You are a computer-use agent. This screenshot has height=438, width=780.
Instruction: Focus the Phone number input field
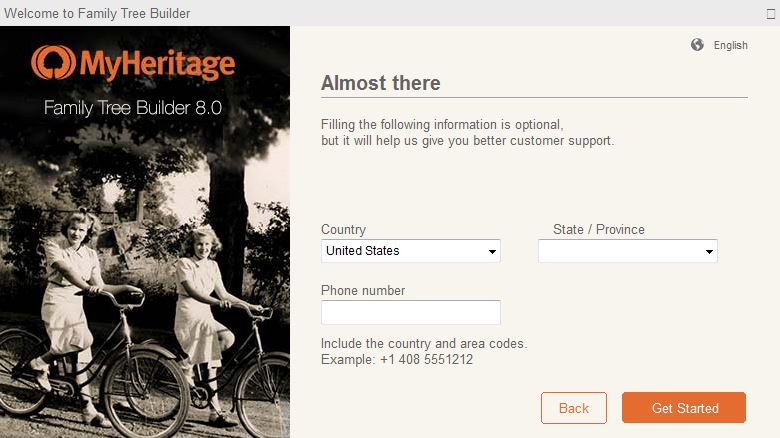[x=410, y=313]
